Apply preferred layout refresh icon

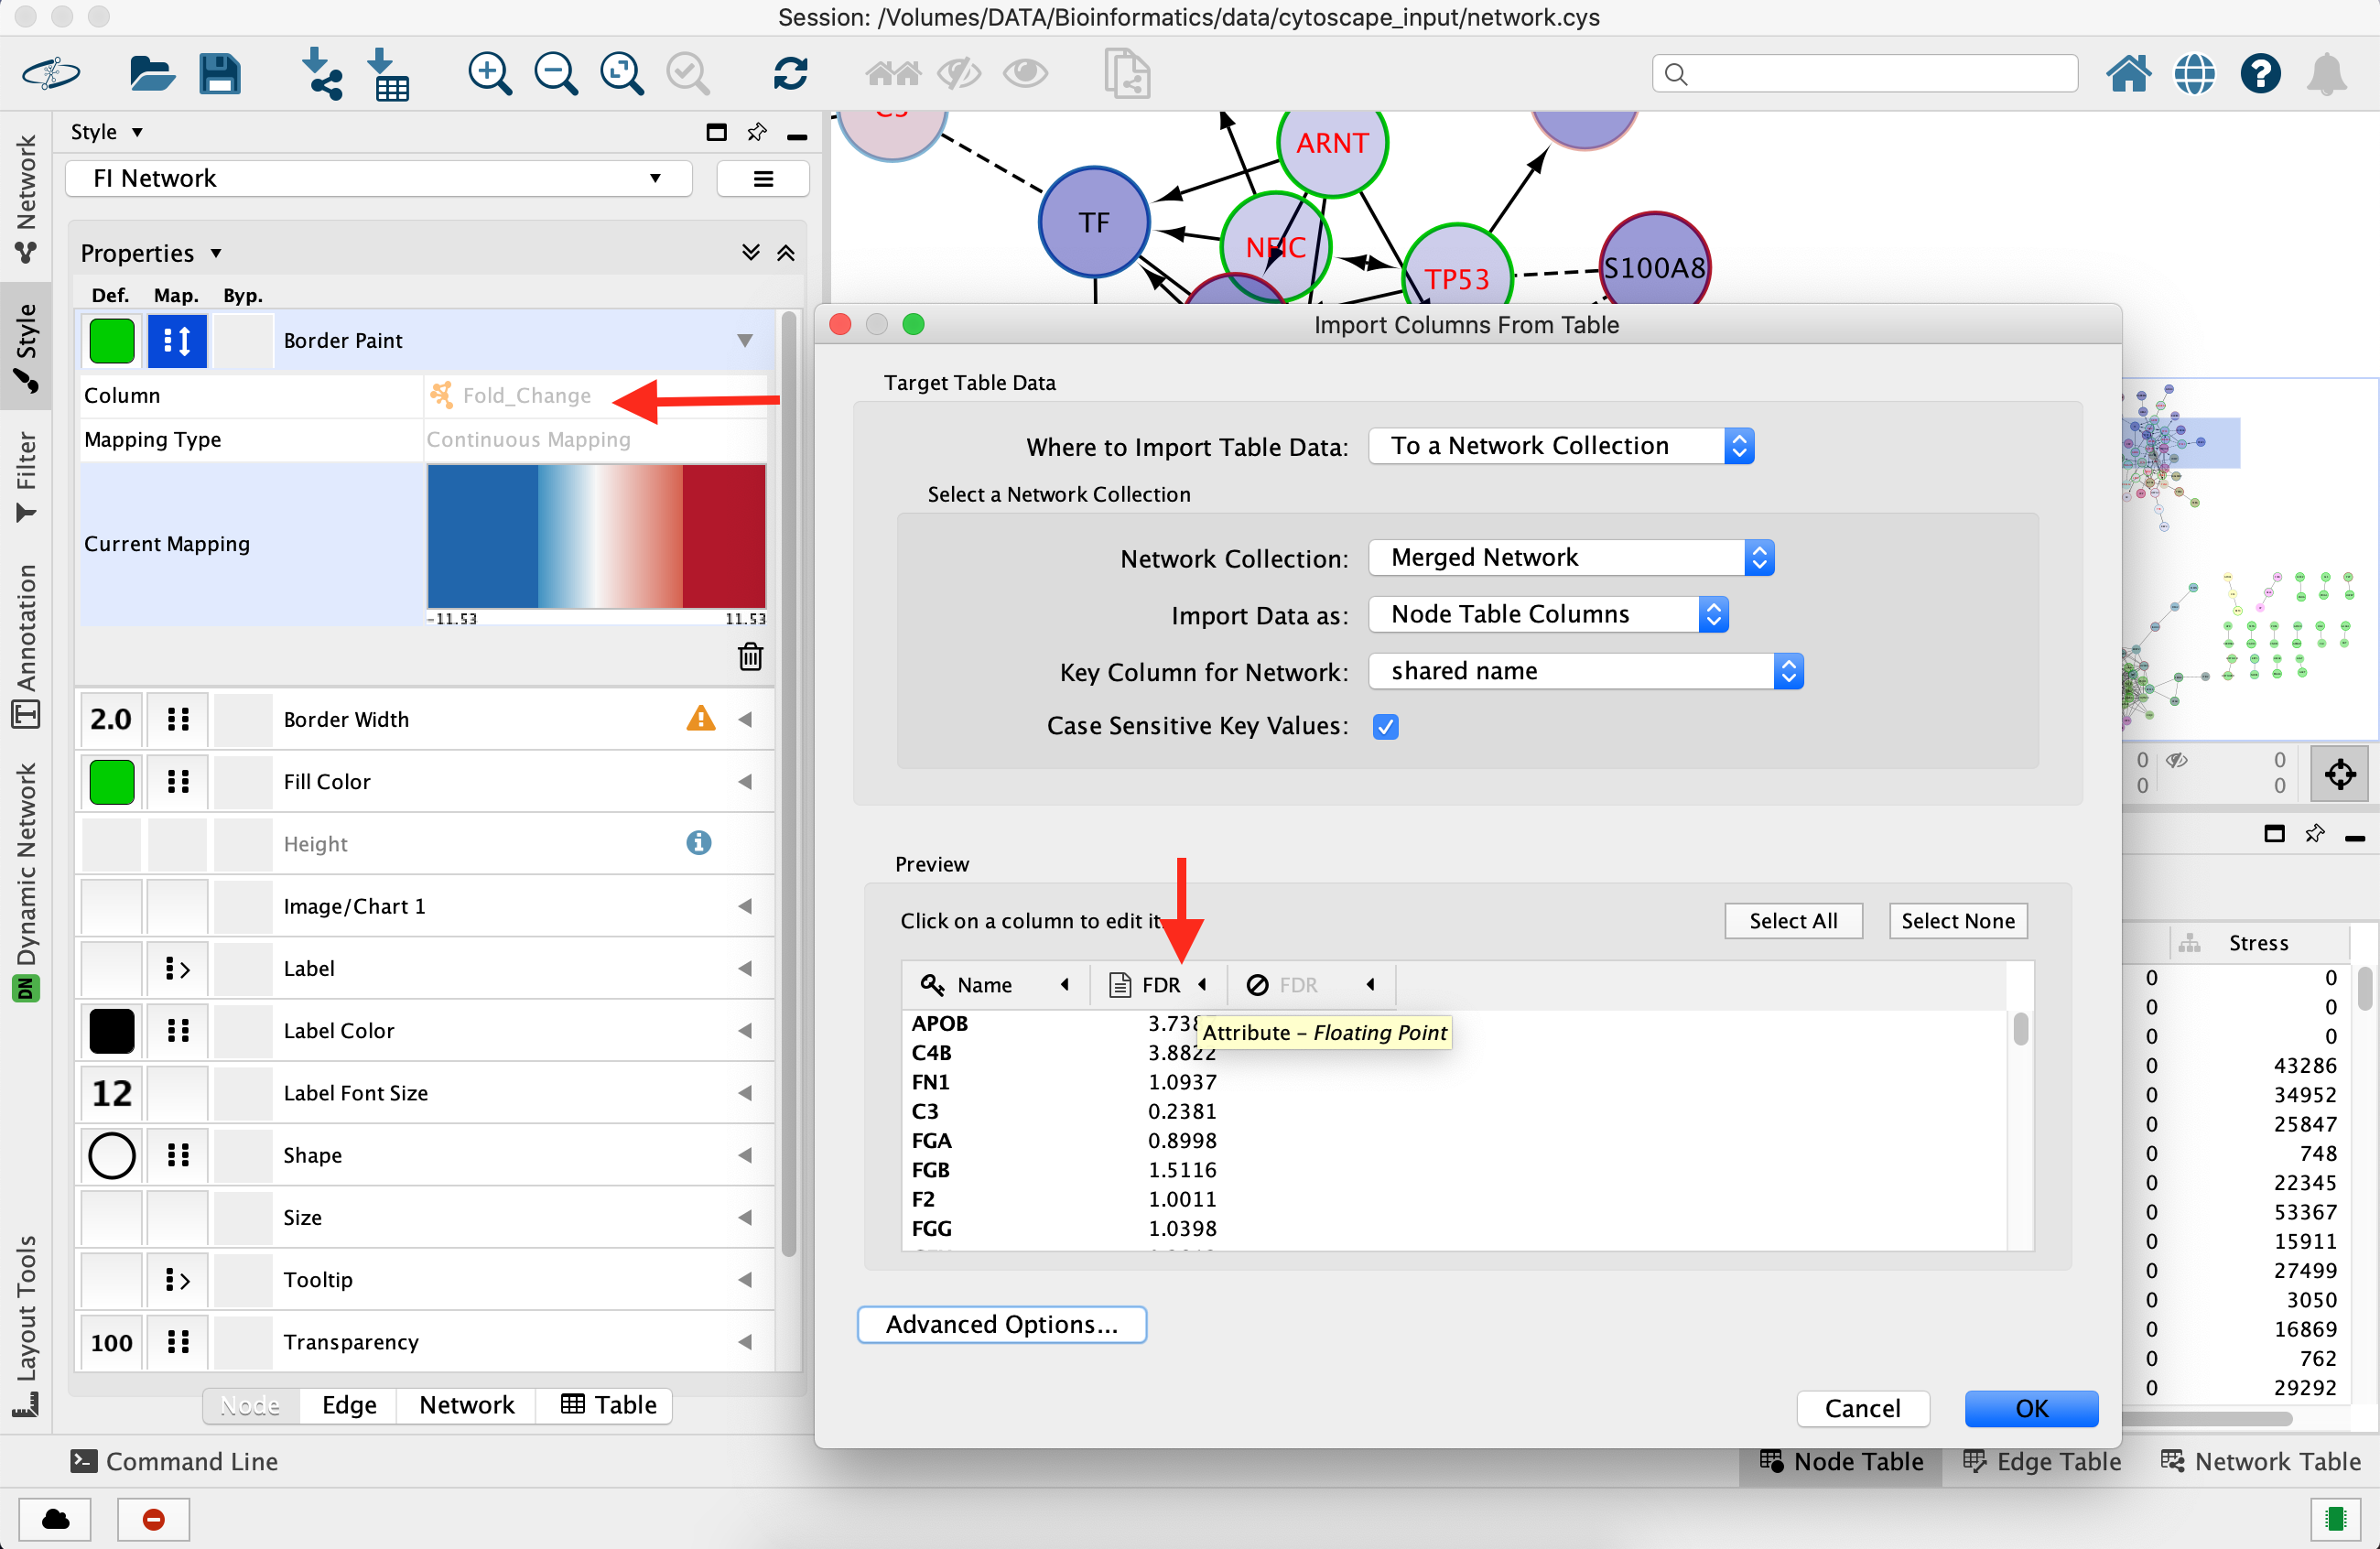point(790,73)
